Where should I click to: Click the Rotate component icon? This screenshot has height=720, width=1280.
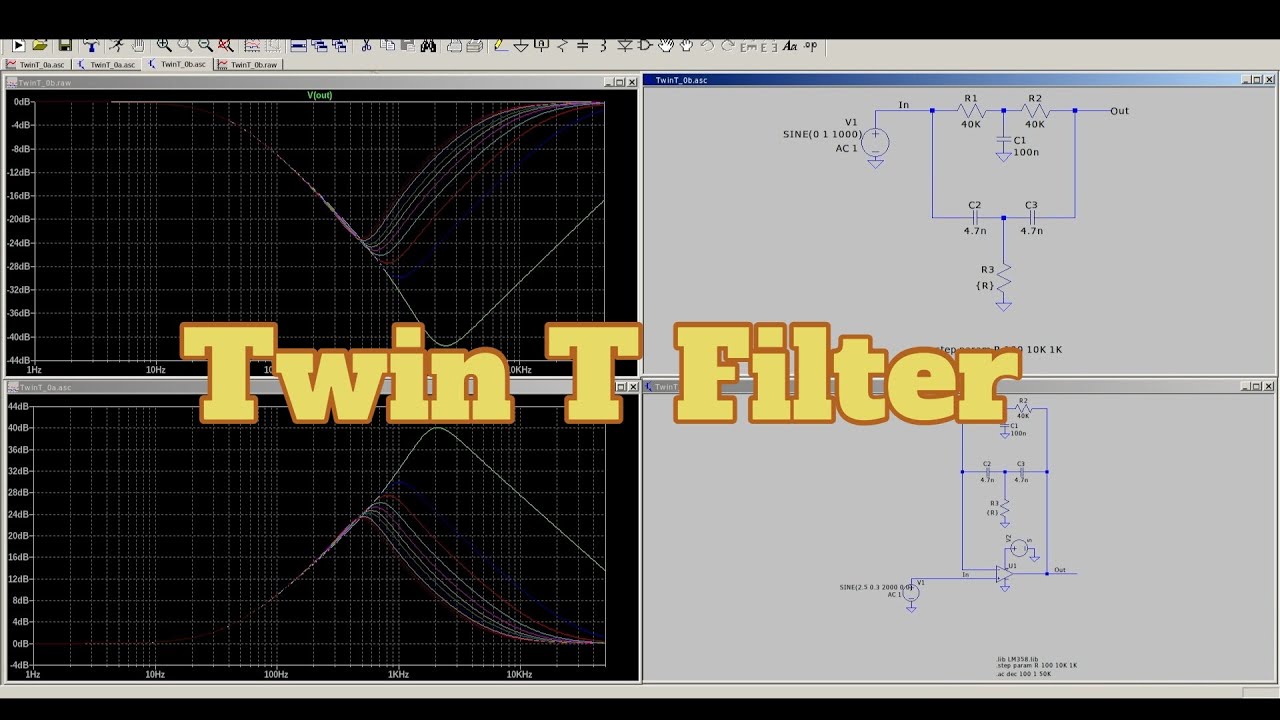pos(749,47)
